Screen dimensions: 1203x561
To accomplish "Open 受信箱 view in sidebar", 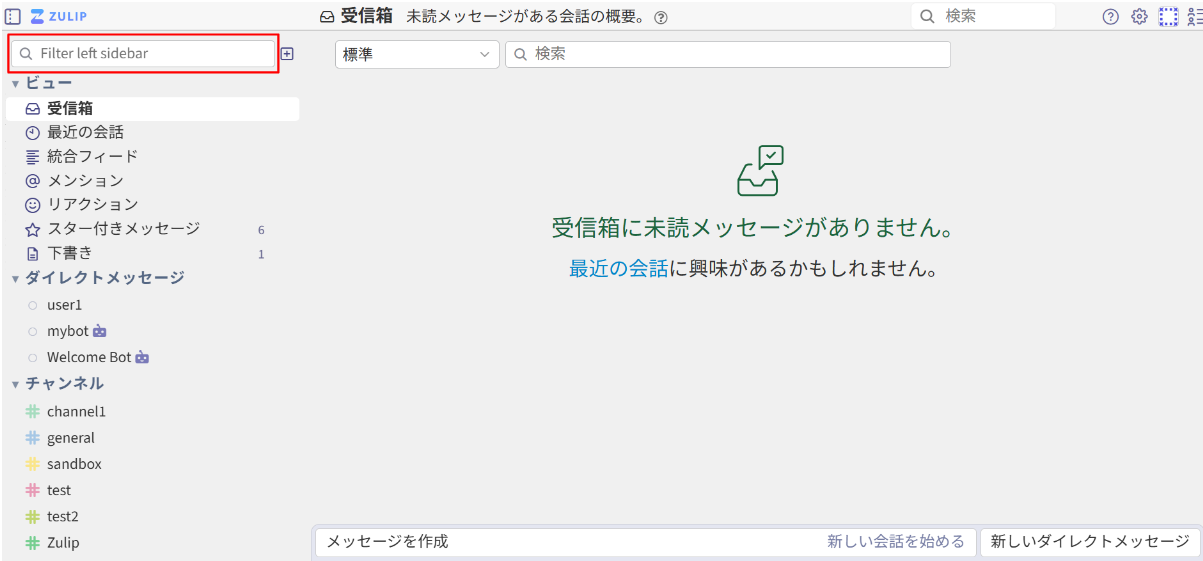I will [x=152, y=109].
